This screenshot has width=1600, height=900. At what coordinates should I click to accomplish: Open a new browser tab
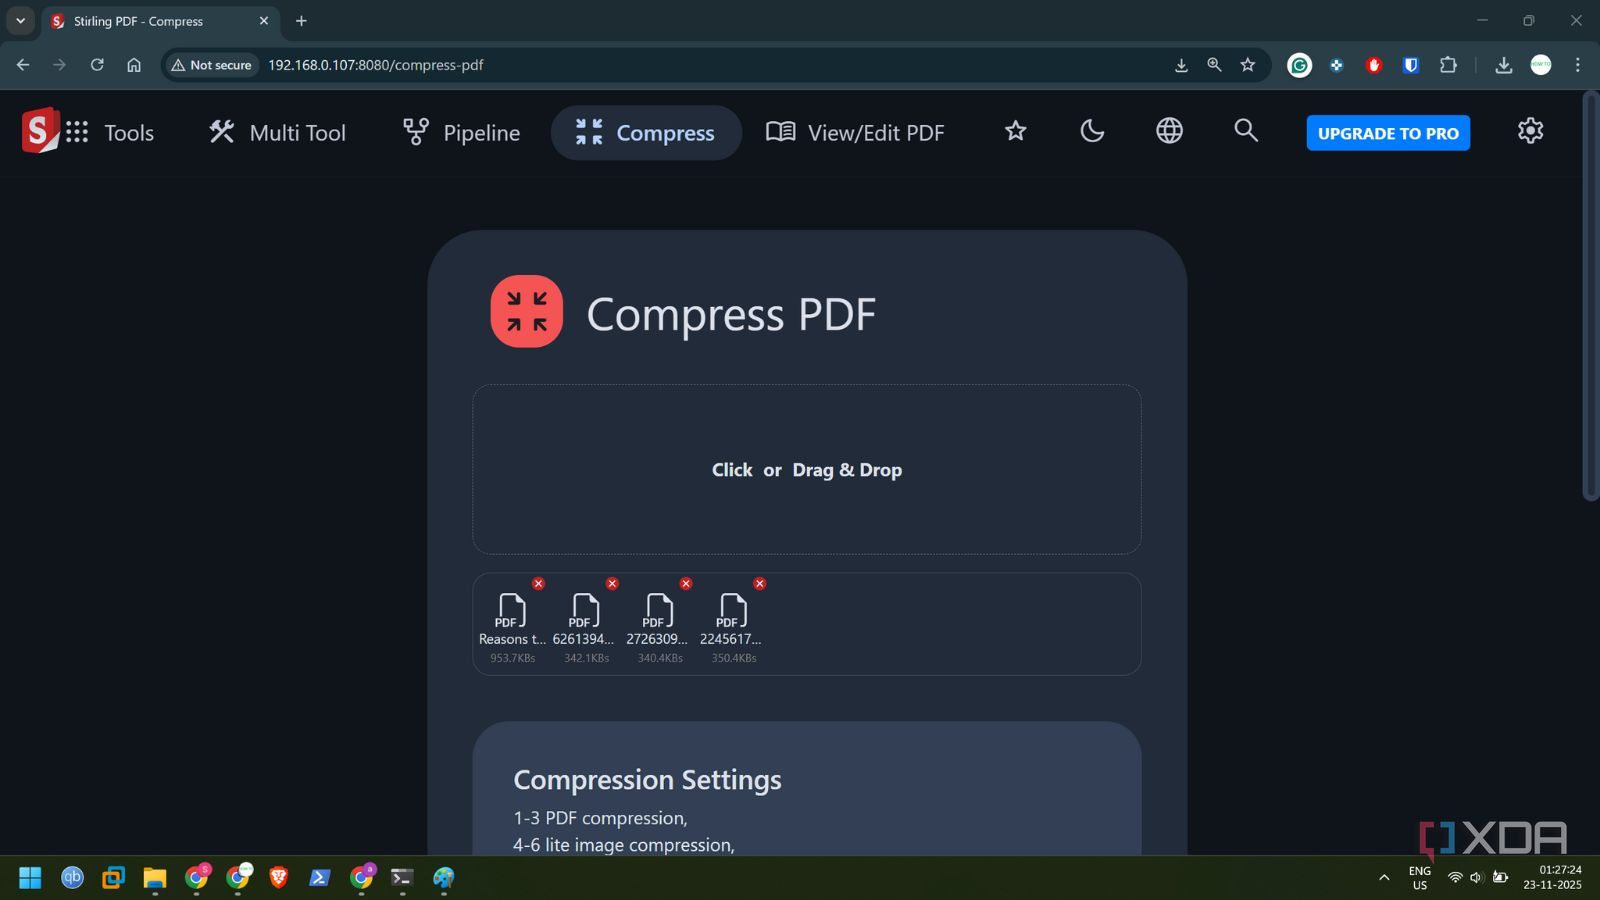coord(301,21)
